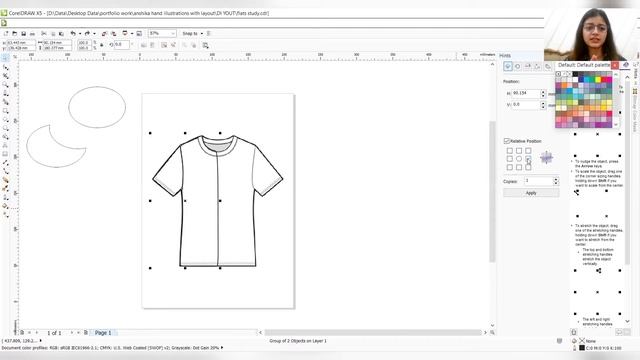Pick the yellow swatch in the palette
This screenshot has width=640, height=360.
pos(598,80)
